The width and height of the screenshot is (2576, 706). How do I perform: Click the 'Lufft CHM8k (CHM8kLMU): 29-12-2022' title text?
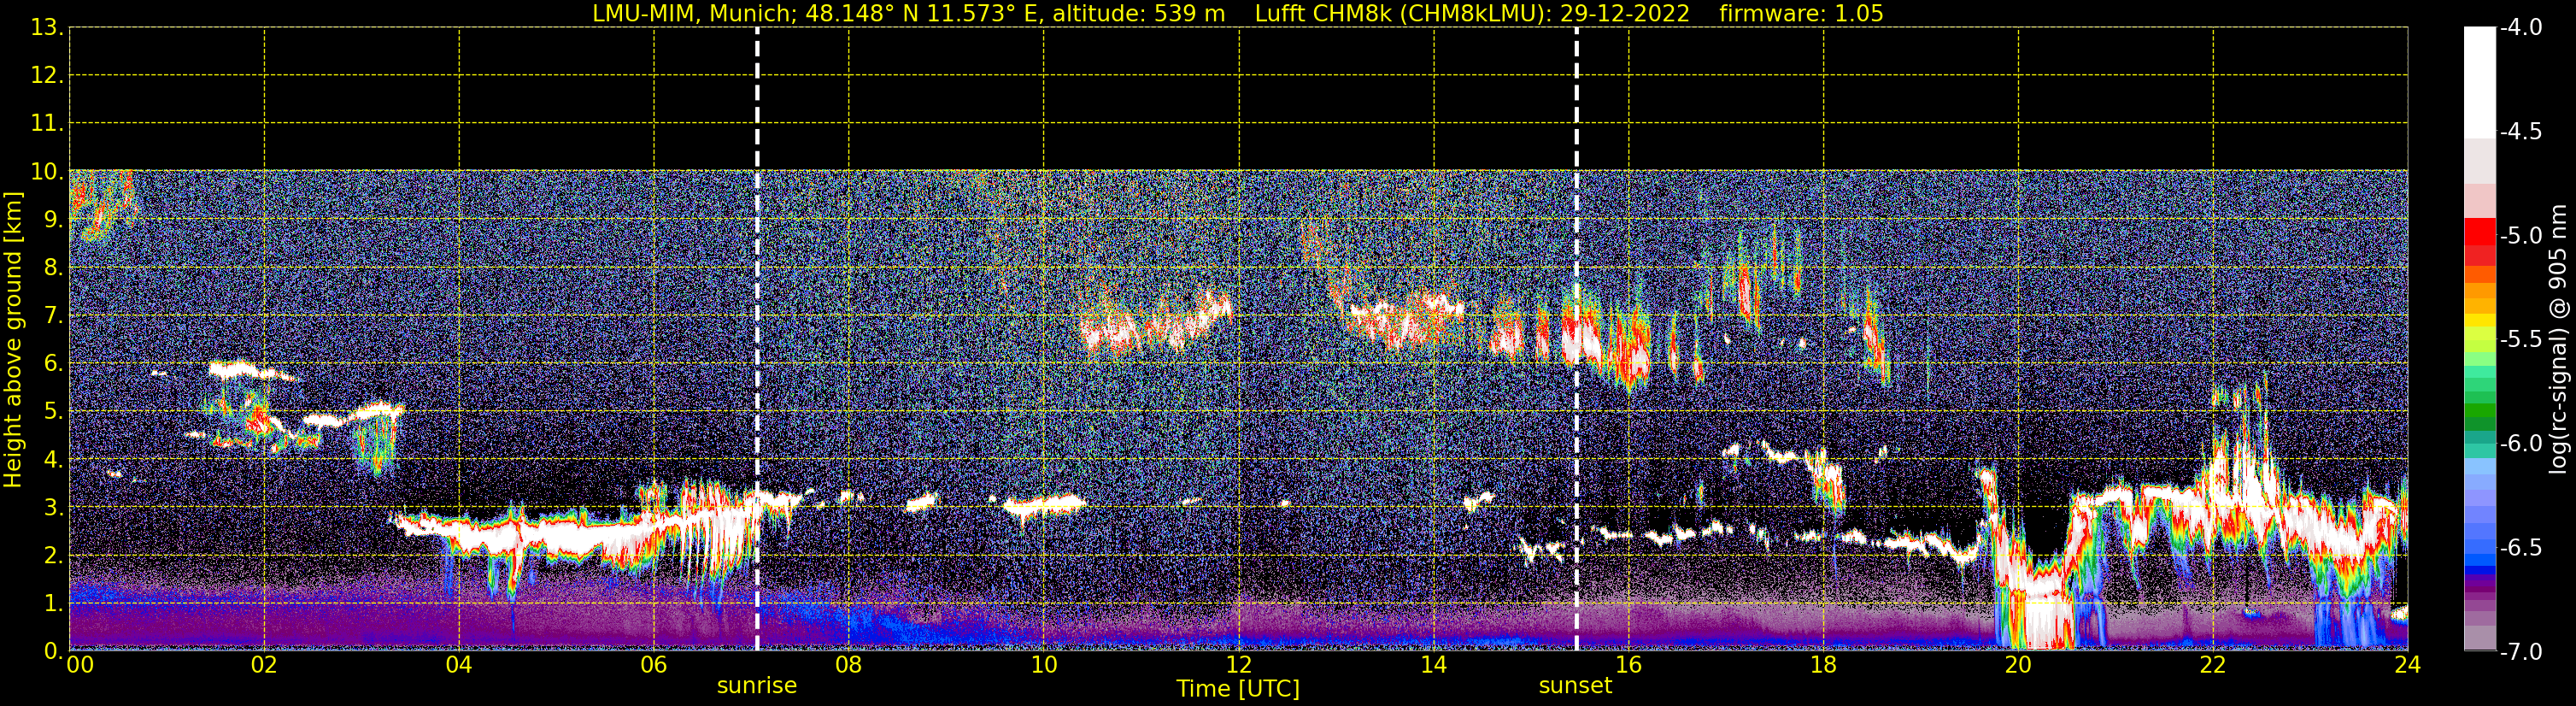1472,13
